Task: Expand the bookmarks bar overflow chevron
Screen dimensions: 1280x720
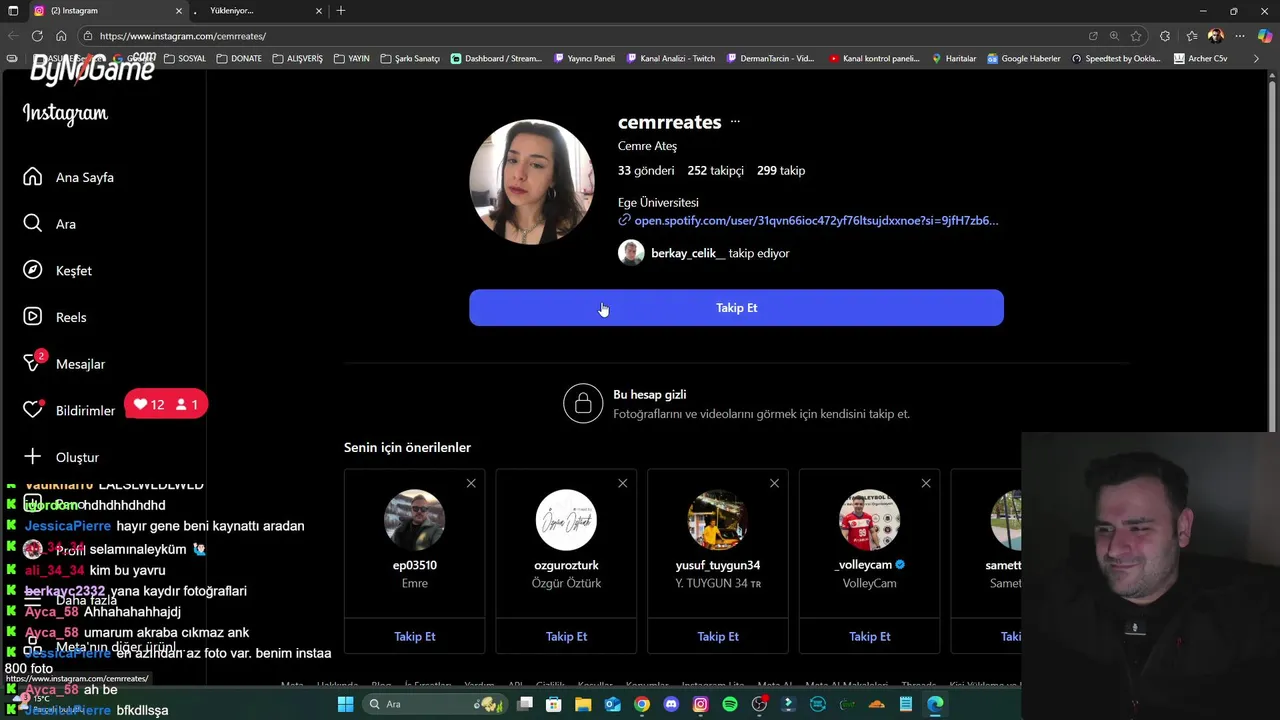Action: point(1257,58)
